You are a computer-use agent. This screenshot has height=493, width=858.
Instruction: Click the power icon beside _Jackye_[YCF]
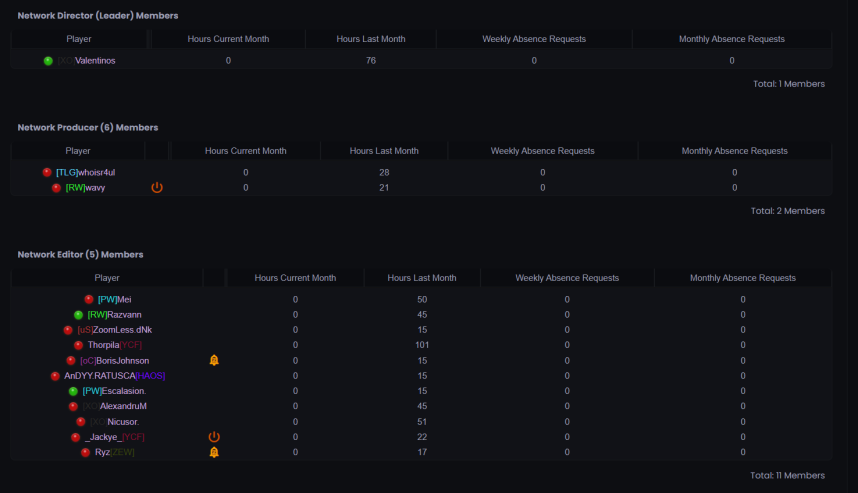tap(214, 437)
